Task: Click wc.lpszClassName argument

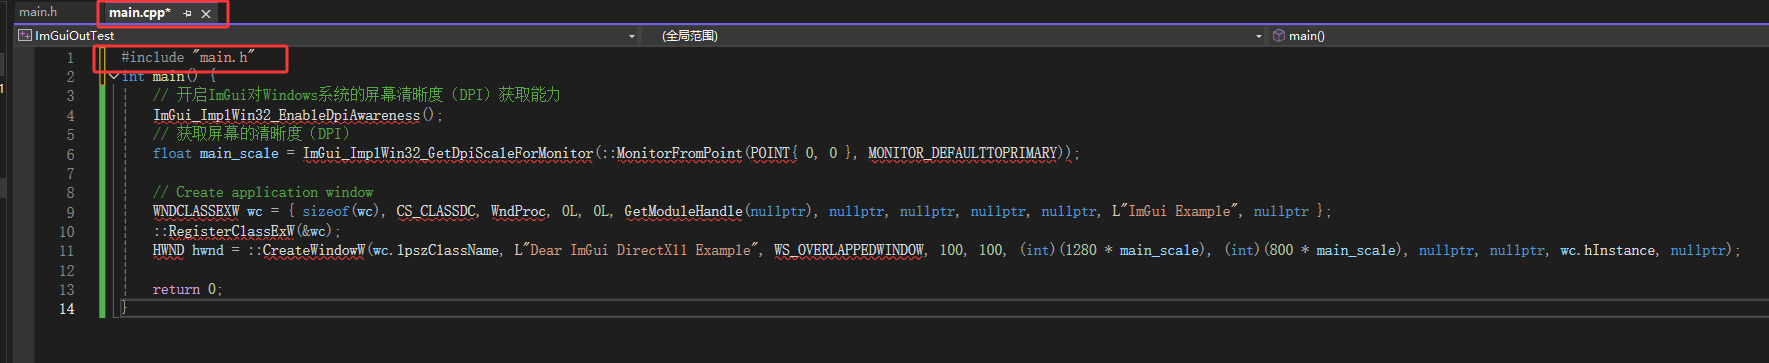Action: click(x=435, y=251)
